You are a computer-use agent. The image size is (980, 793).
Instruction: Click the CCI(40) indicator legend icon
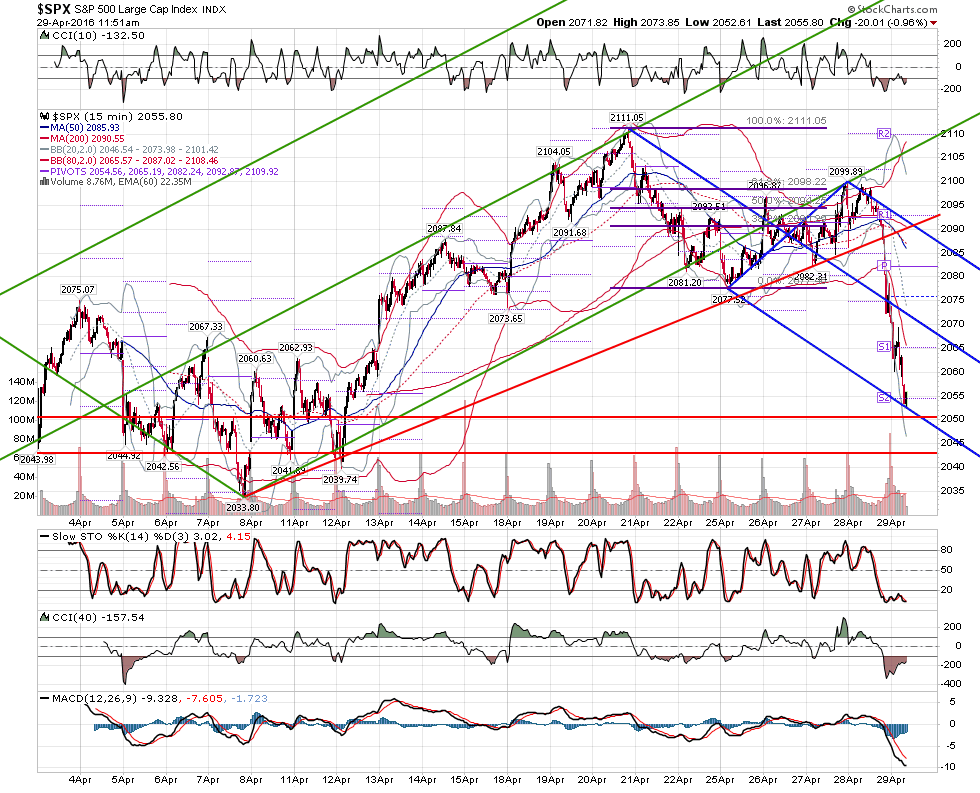click(44, 617)
